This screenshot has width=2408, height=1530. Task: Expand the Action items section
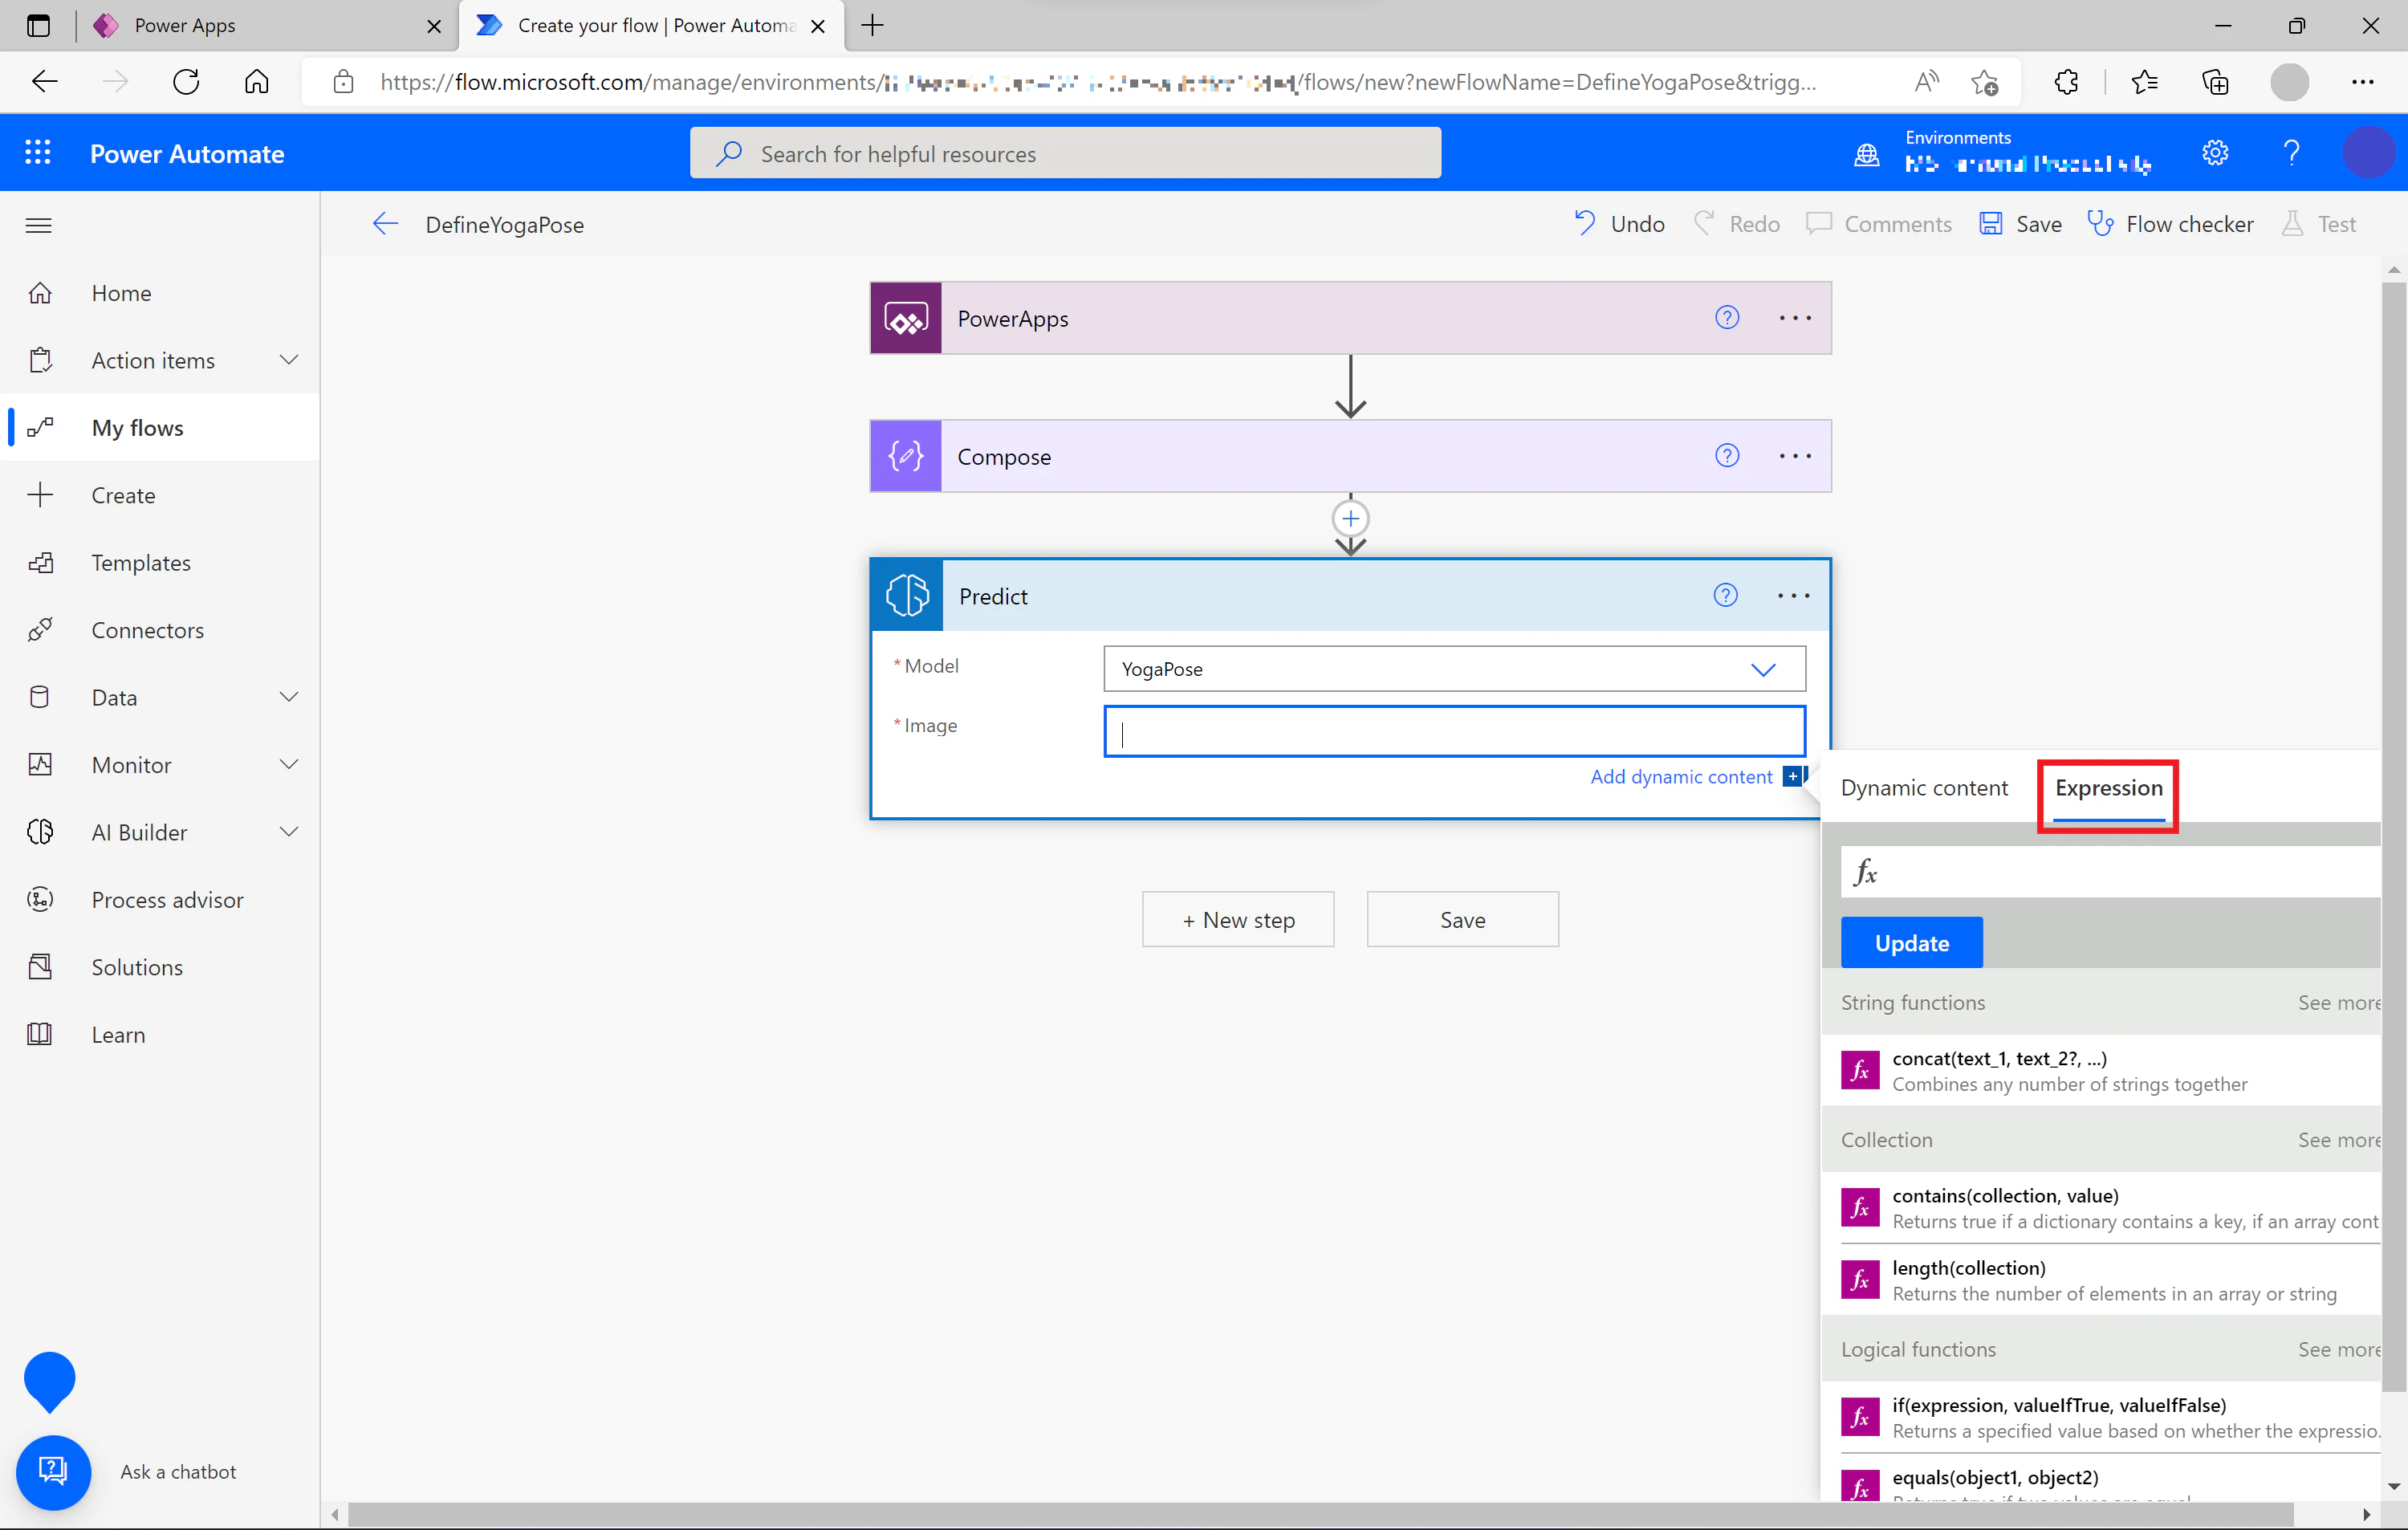tap(289, 360)
